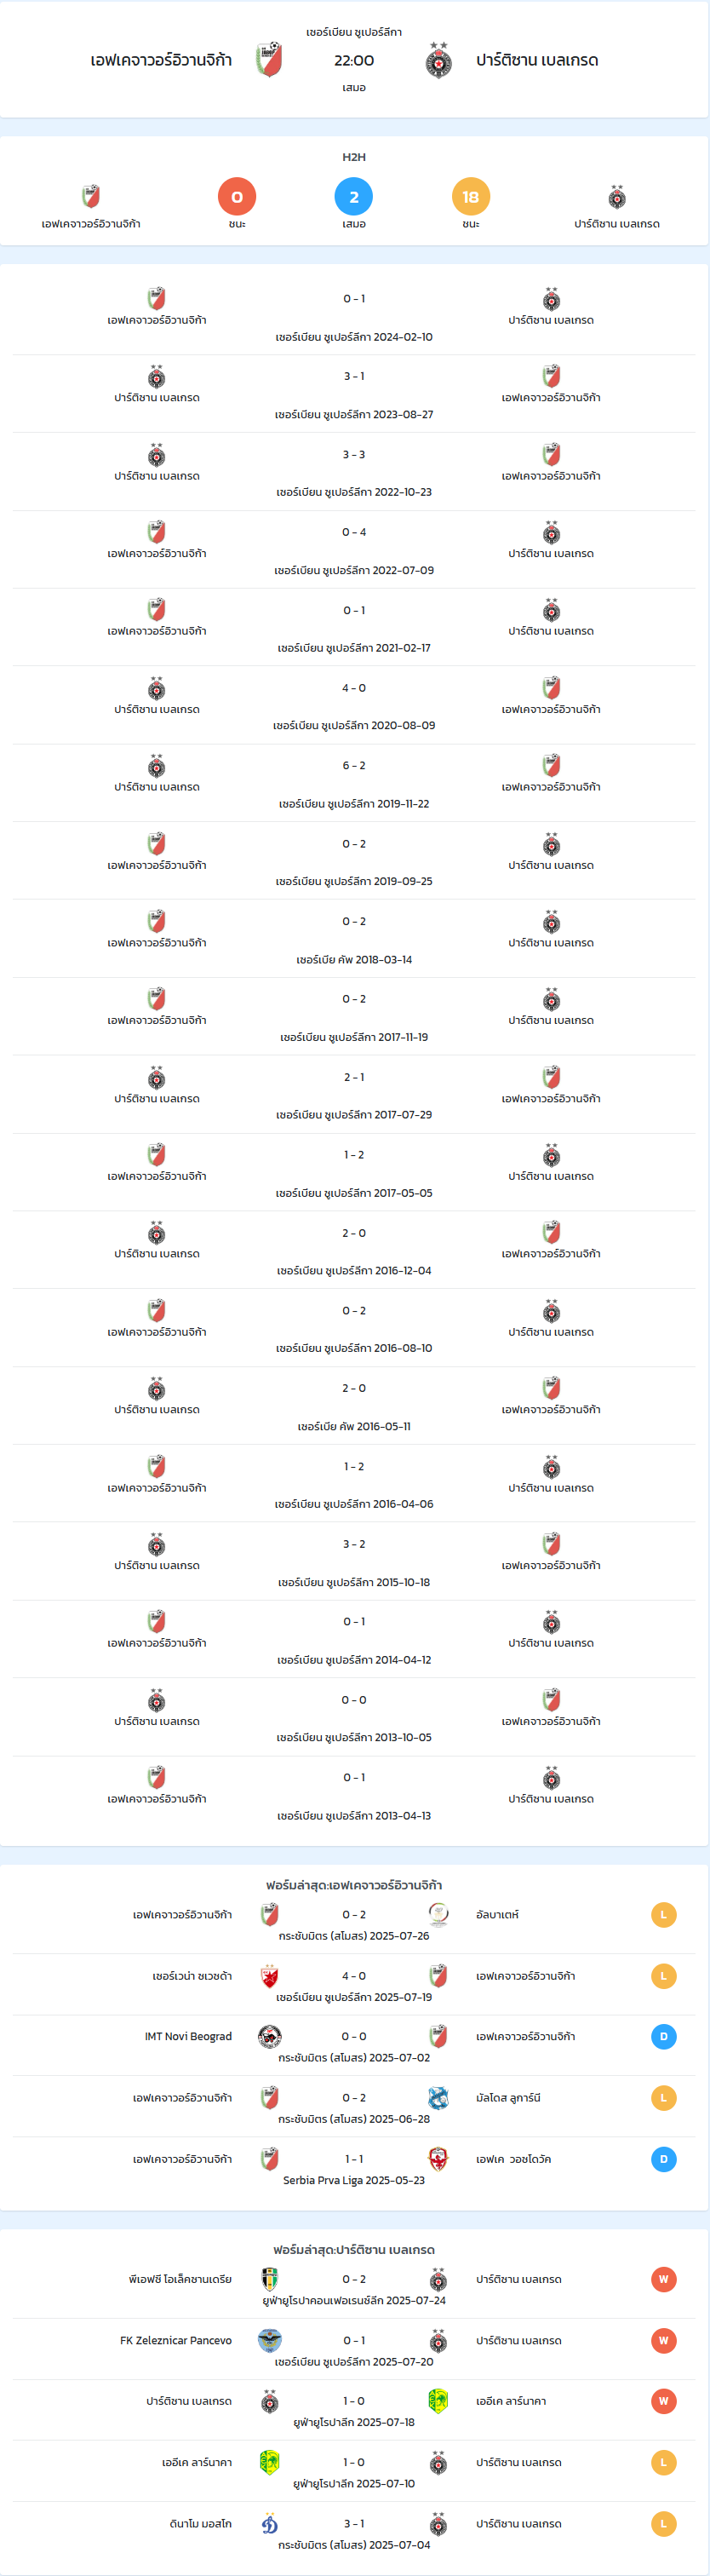The width and height of the screenshot is (710, 2576).
Task: Click the blue 2 draws circle in H2H
Action: [354, 197]
